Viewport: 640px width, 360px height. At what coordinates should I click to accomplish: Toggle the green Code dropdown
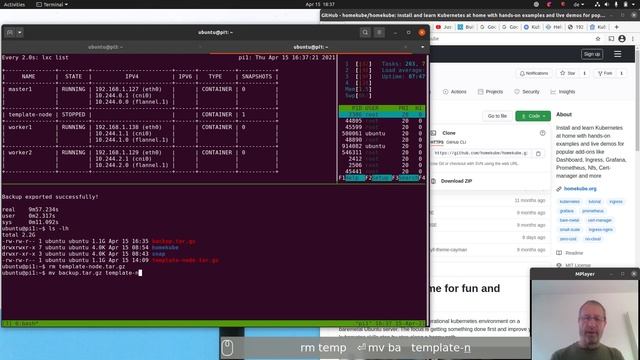click(533, 116)
